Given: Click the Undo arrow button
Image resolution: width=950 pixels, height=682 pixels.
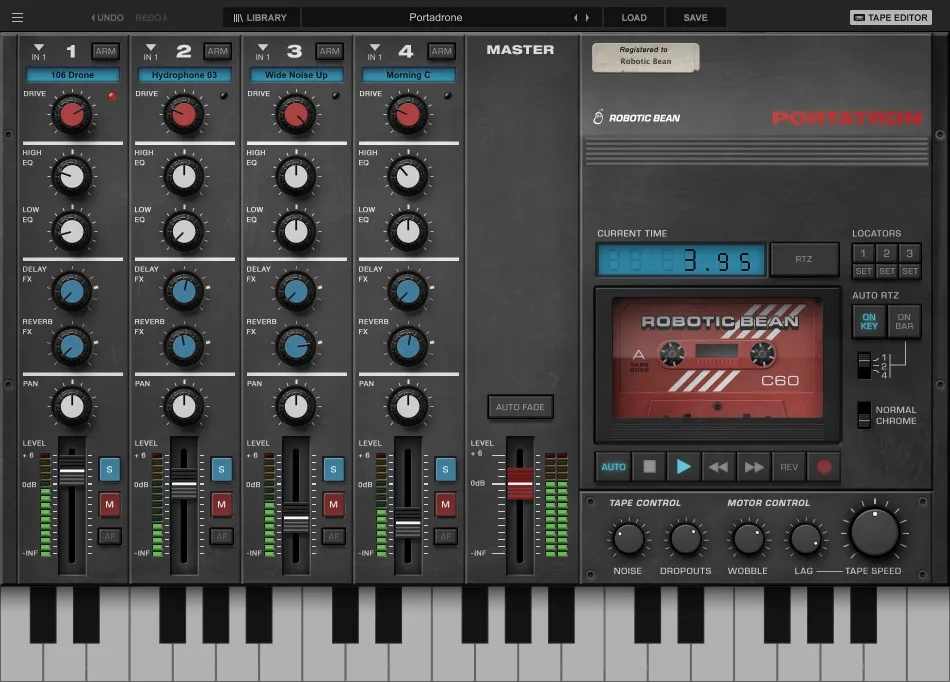Looking at the screenshot, I should pyautogui.click(x=107, y=18).
